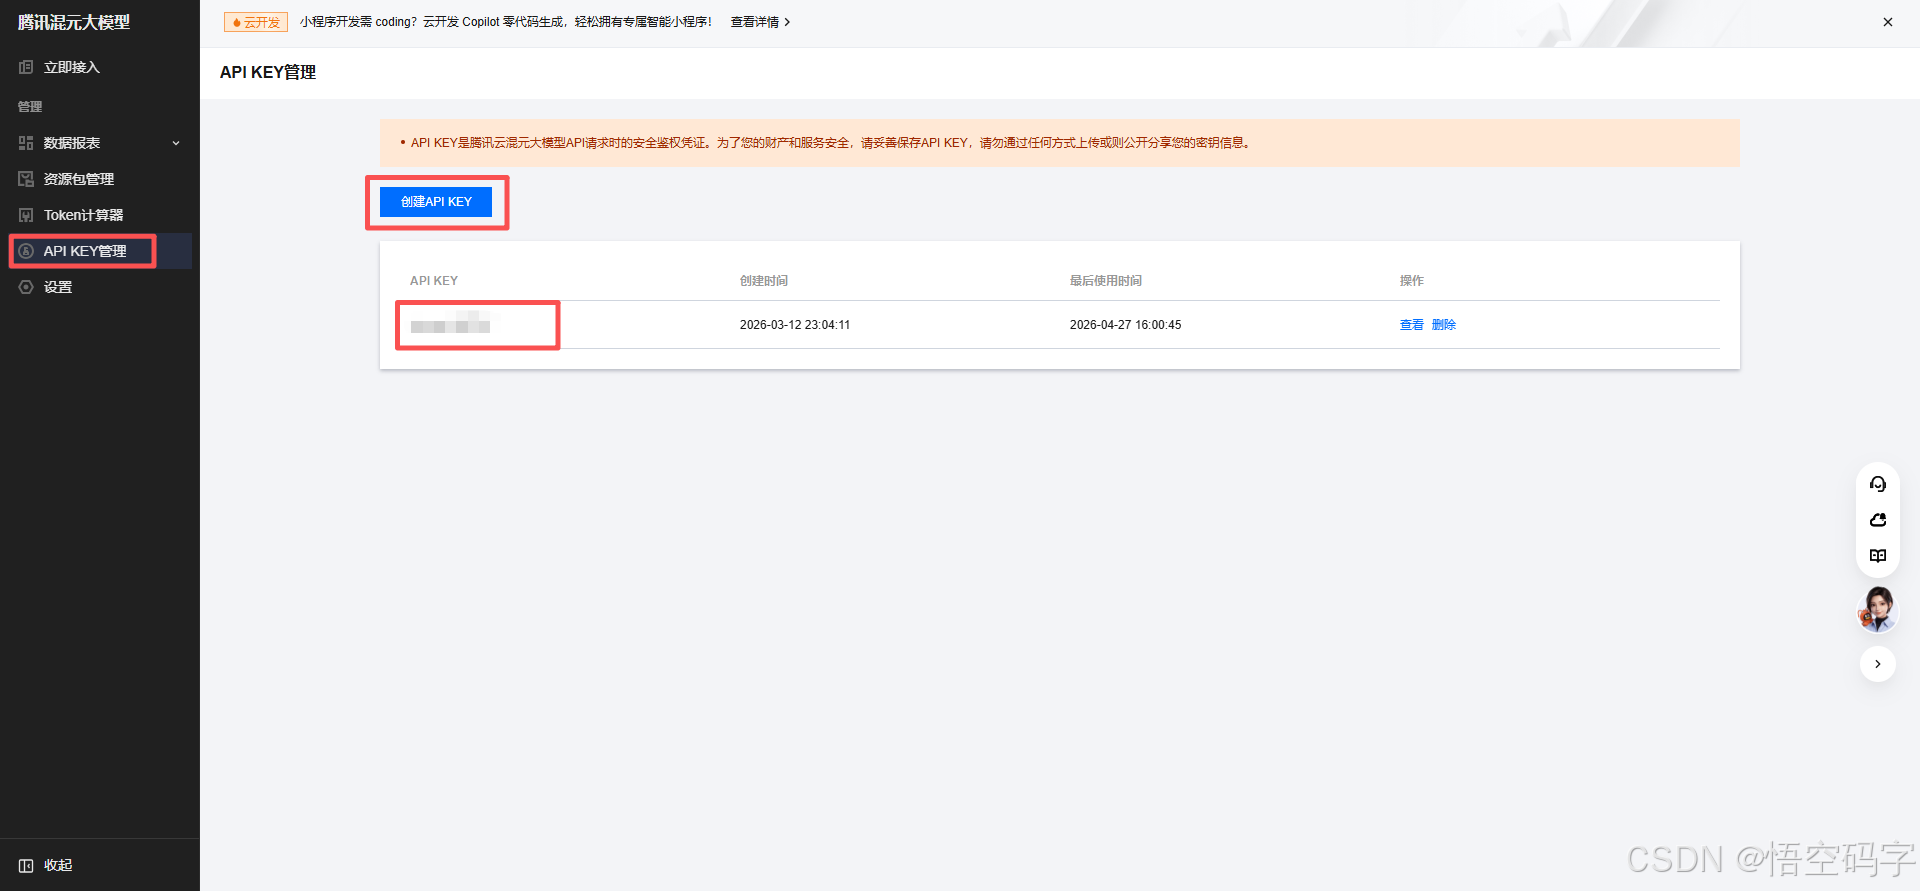Open 查看详情 link in banner
The image size is (1920, 891).
pyautogui.click(x=760, y=22)
